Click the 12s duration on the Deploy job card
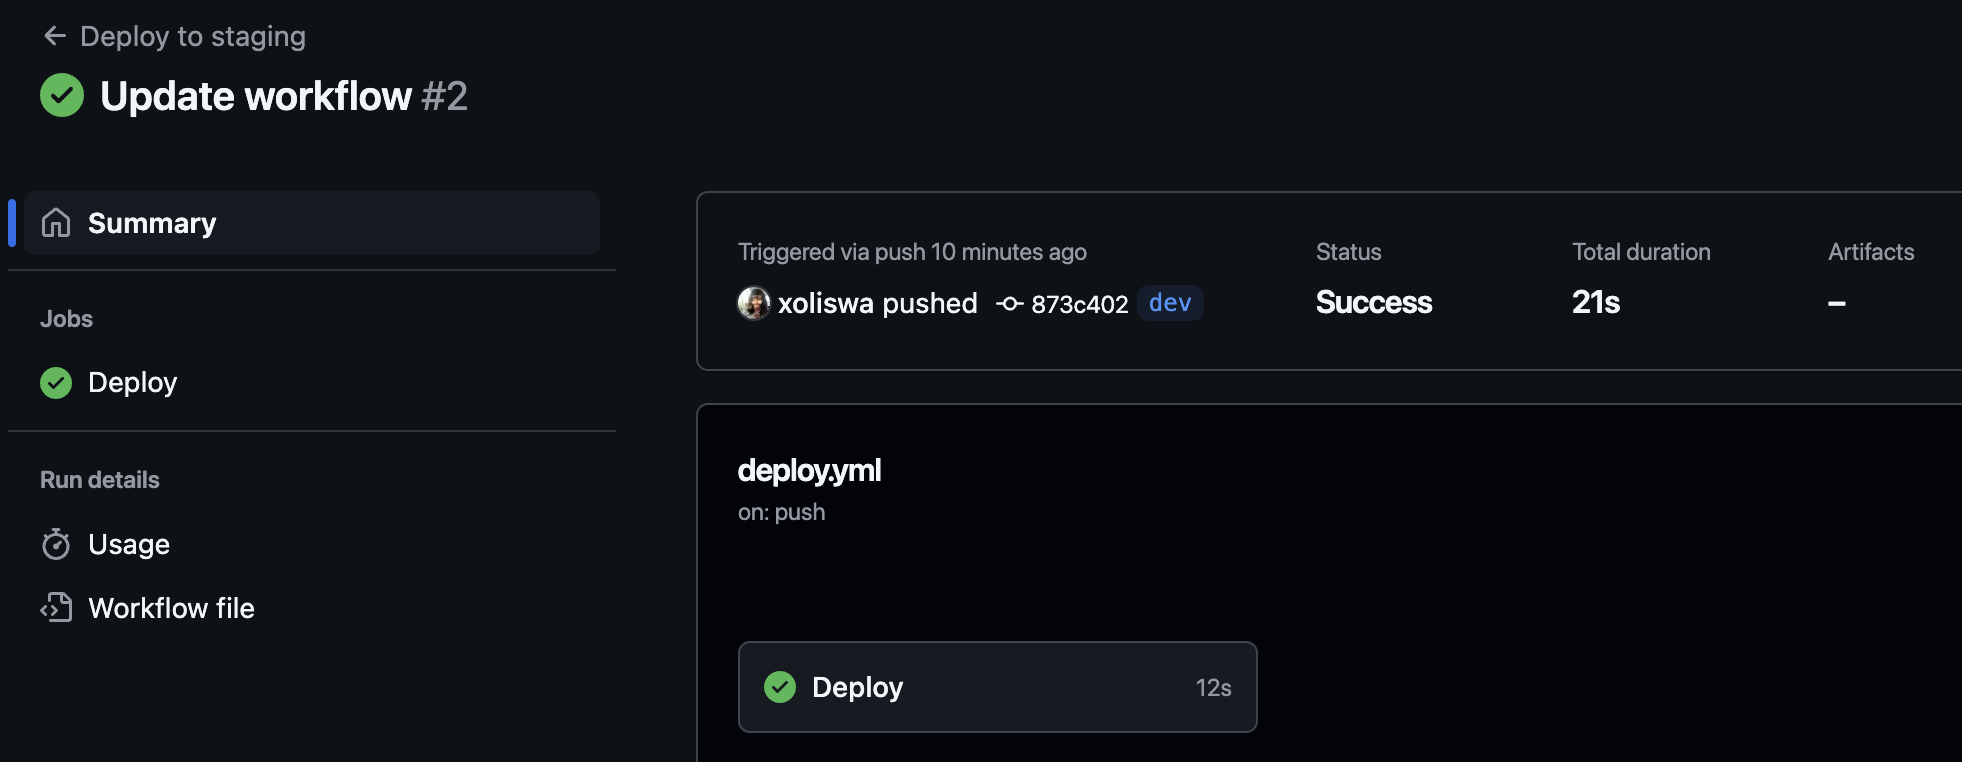Image resolution: width=1962 pixels, height=762 pixels. pyautogui.click(x=1213, y=688)
